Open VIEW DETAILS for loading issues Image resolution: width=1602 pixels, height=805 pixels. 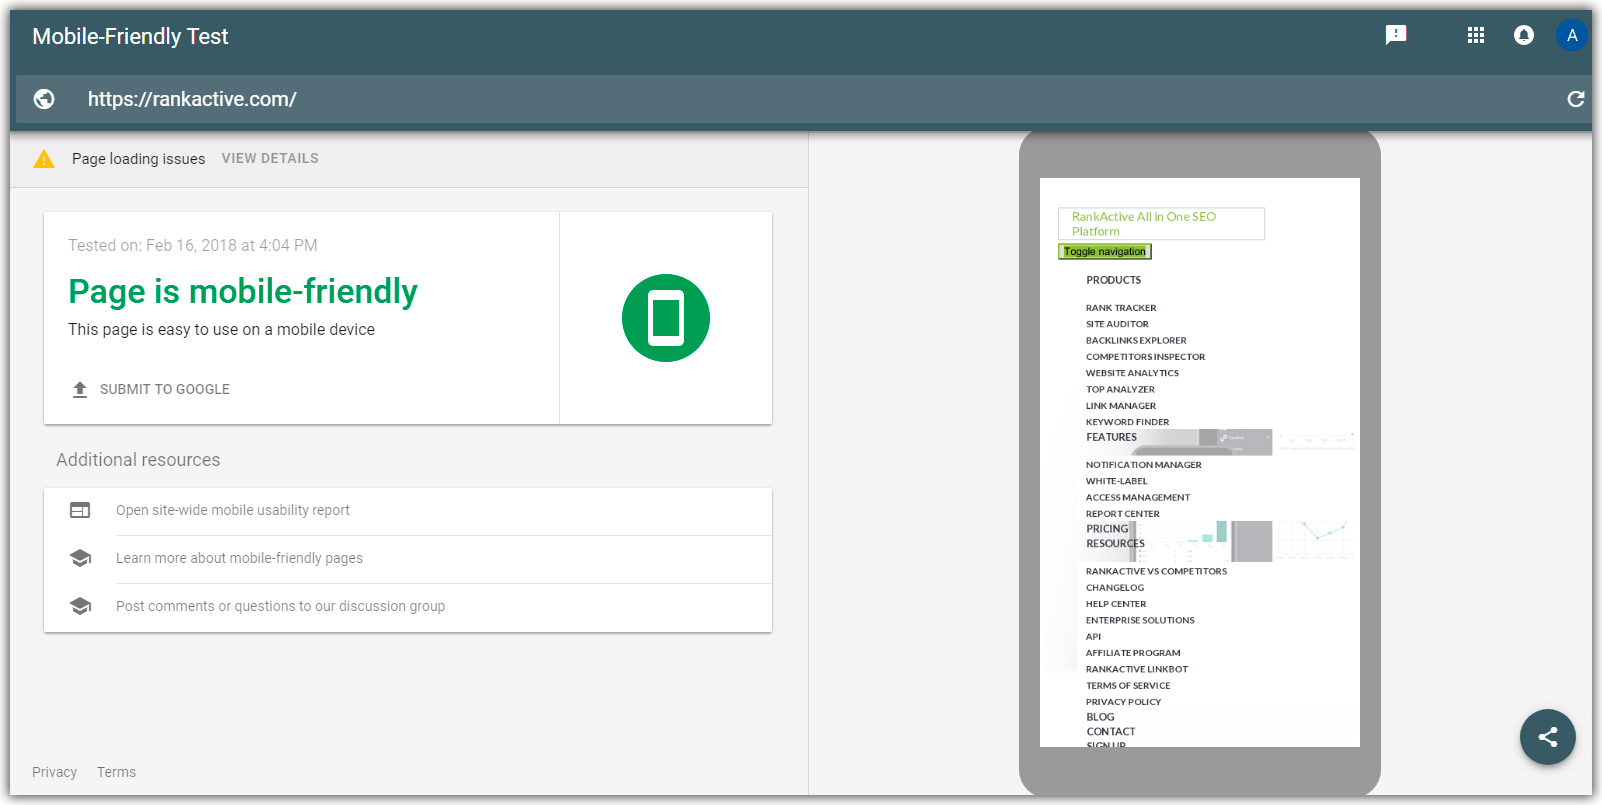[x=270, y=158]
